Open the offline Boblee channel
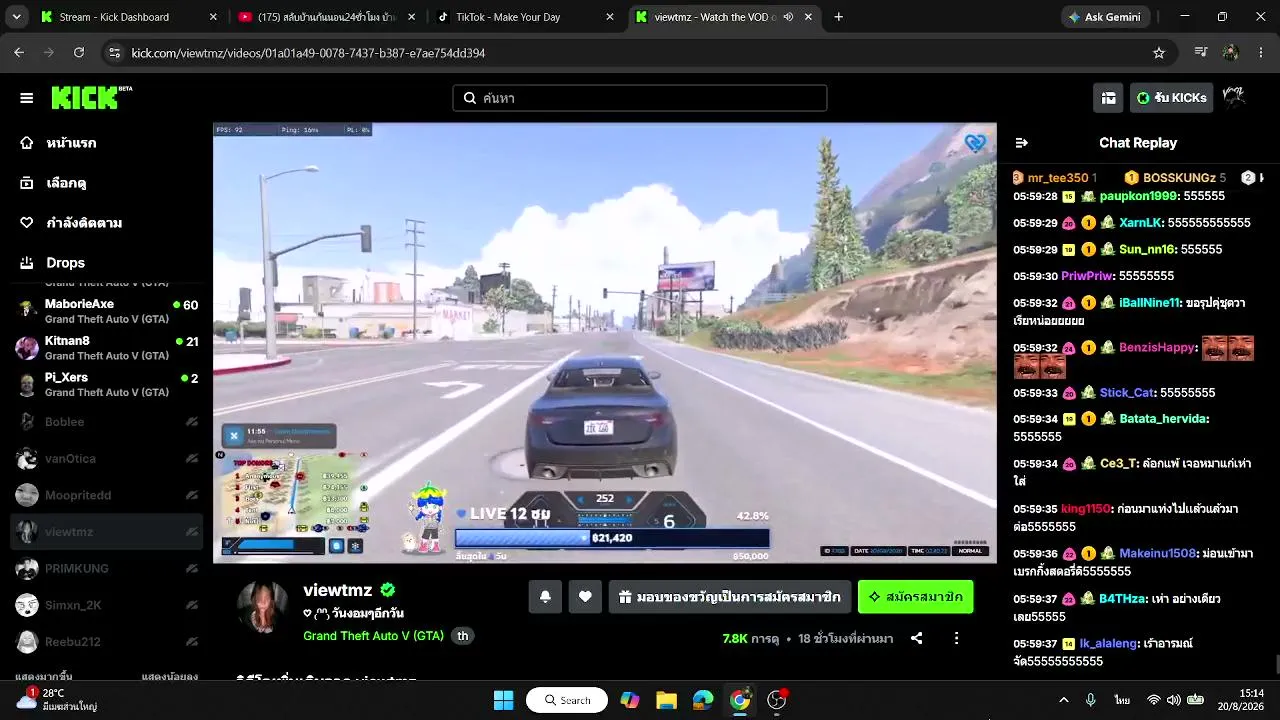1280x720 pixels. (107, 422)
